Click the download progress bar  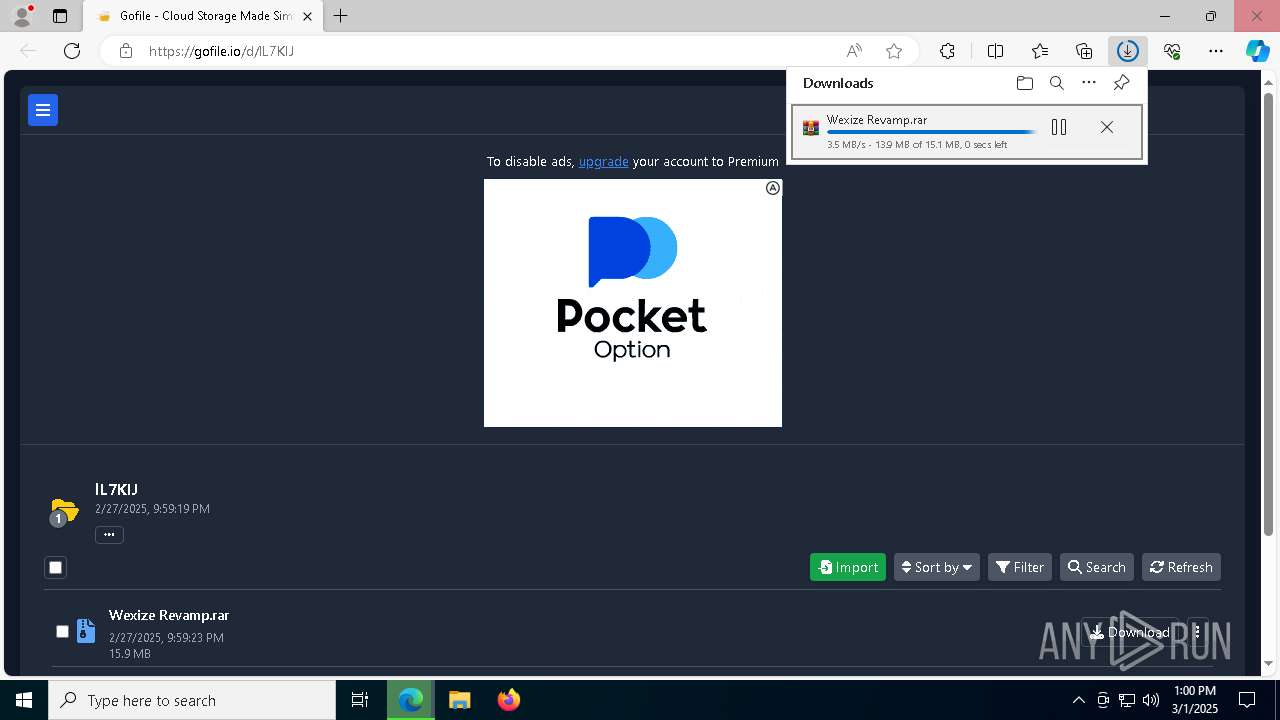tap(931, 132)
